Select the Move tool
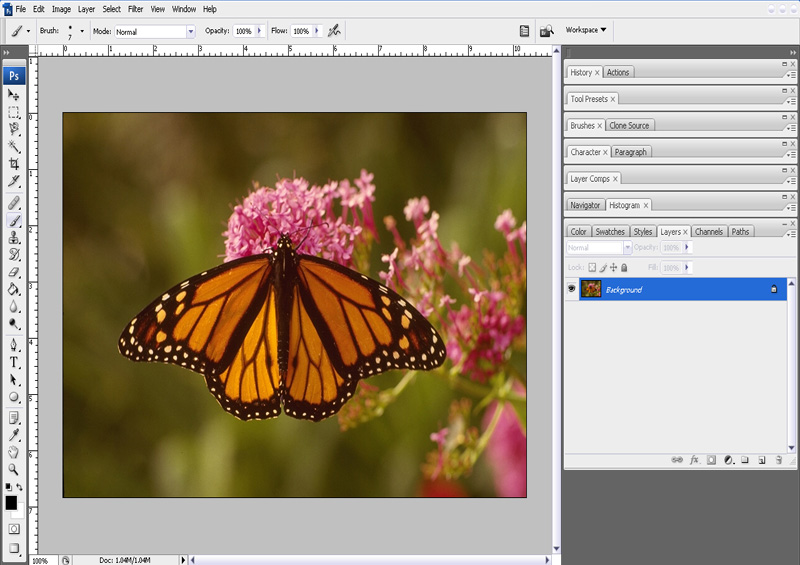 (x=14, y=95)
